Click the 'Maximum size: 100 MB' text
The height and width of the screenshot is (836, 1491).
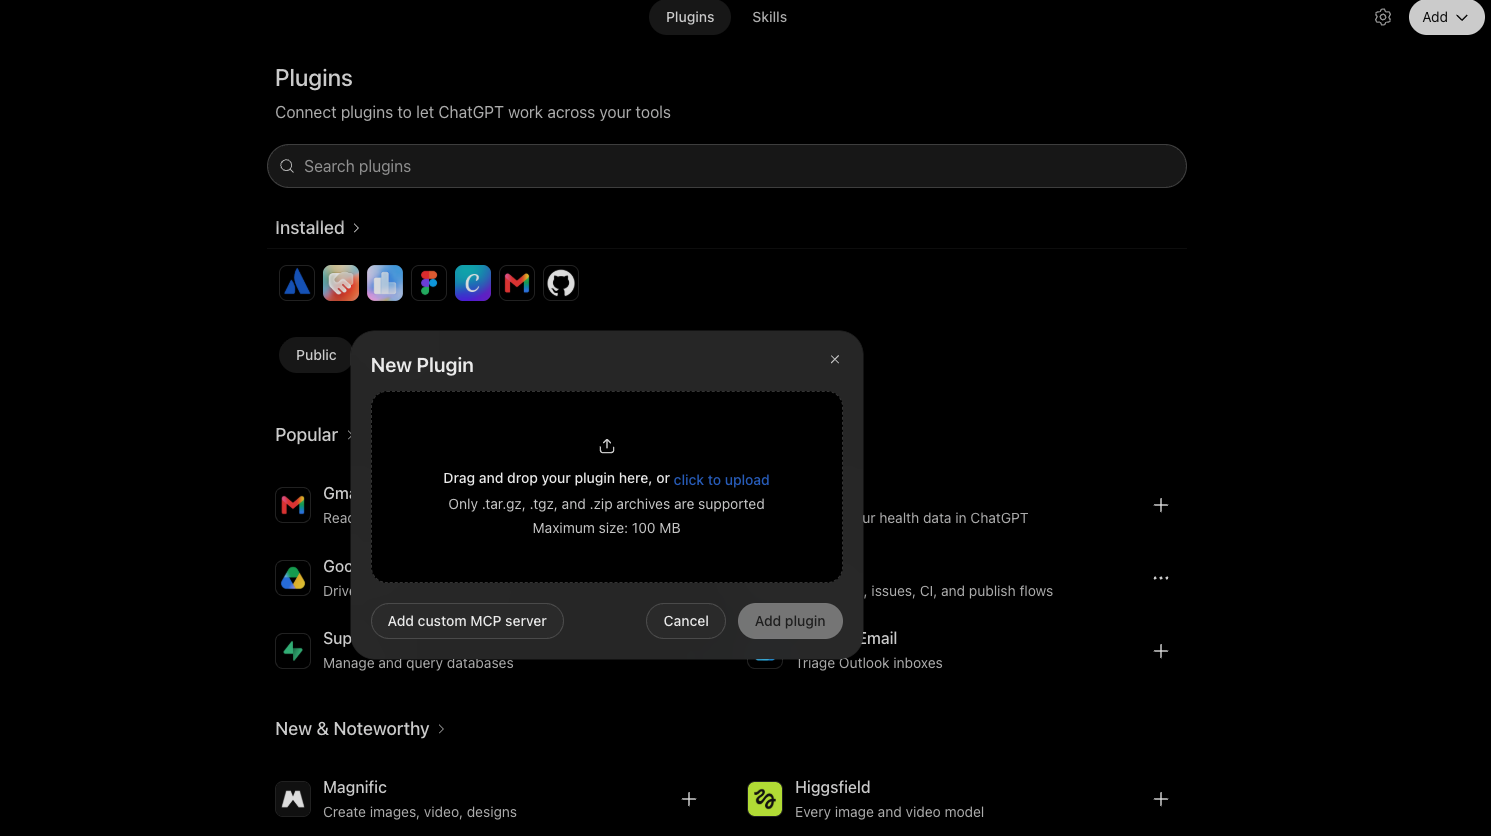pos(606,528)
